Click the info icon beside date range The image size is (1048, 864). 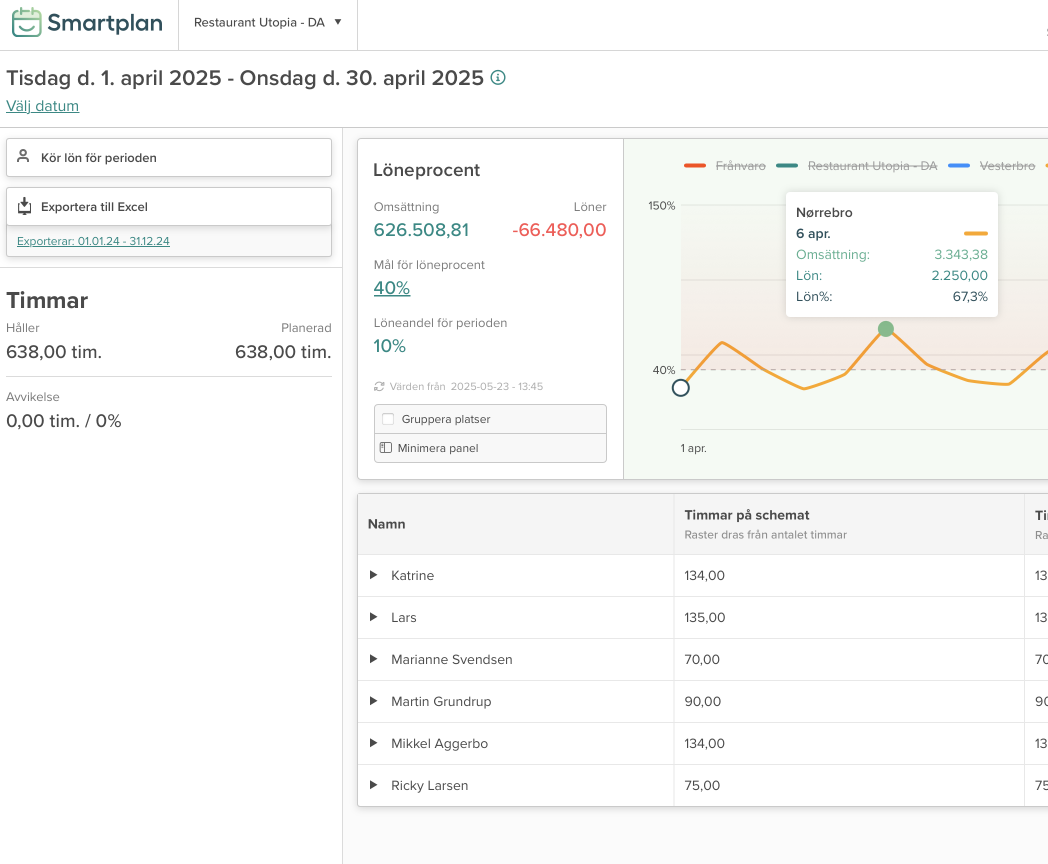[x=498, y=78]
